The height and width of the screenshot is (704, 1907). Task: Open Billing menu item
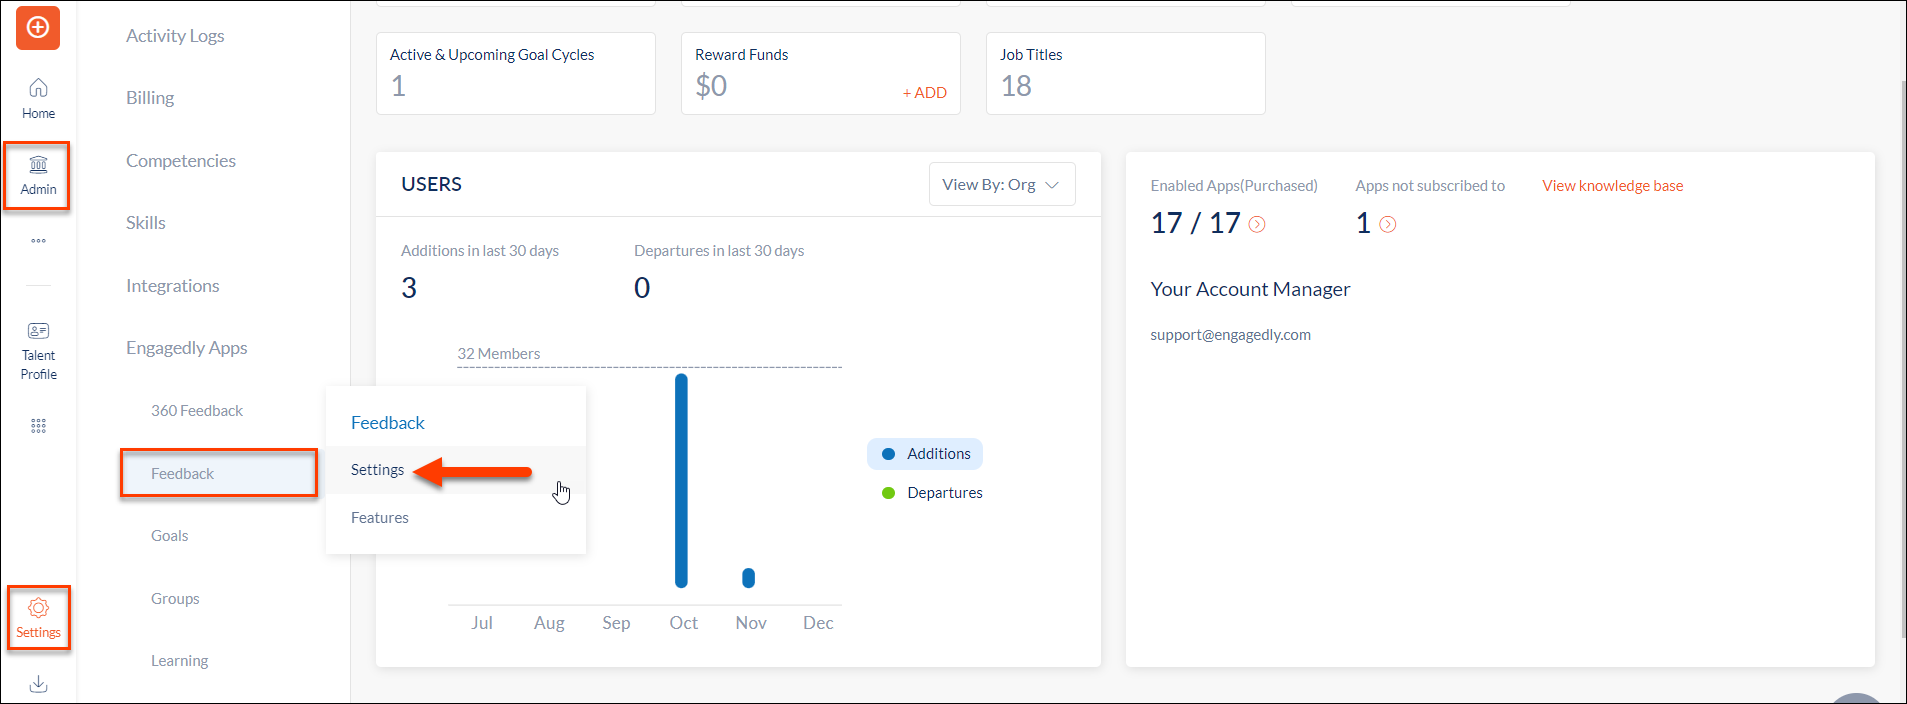150,98
